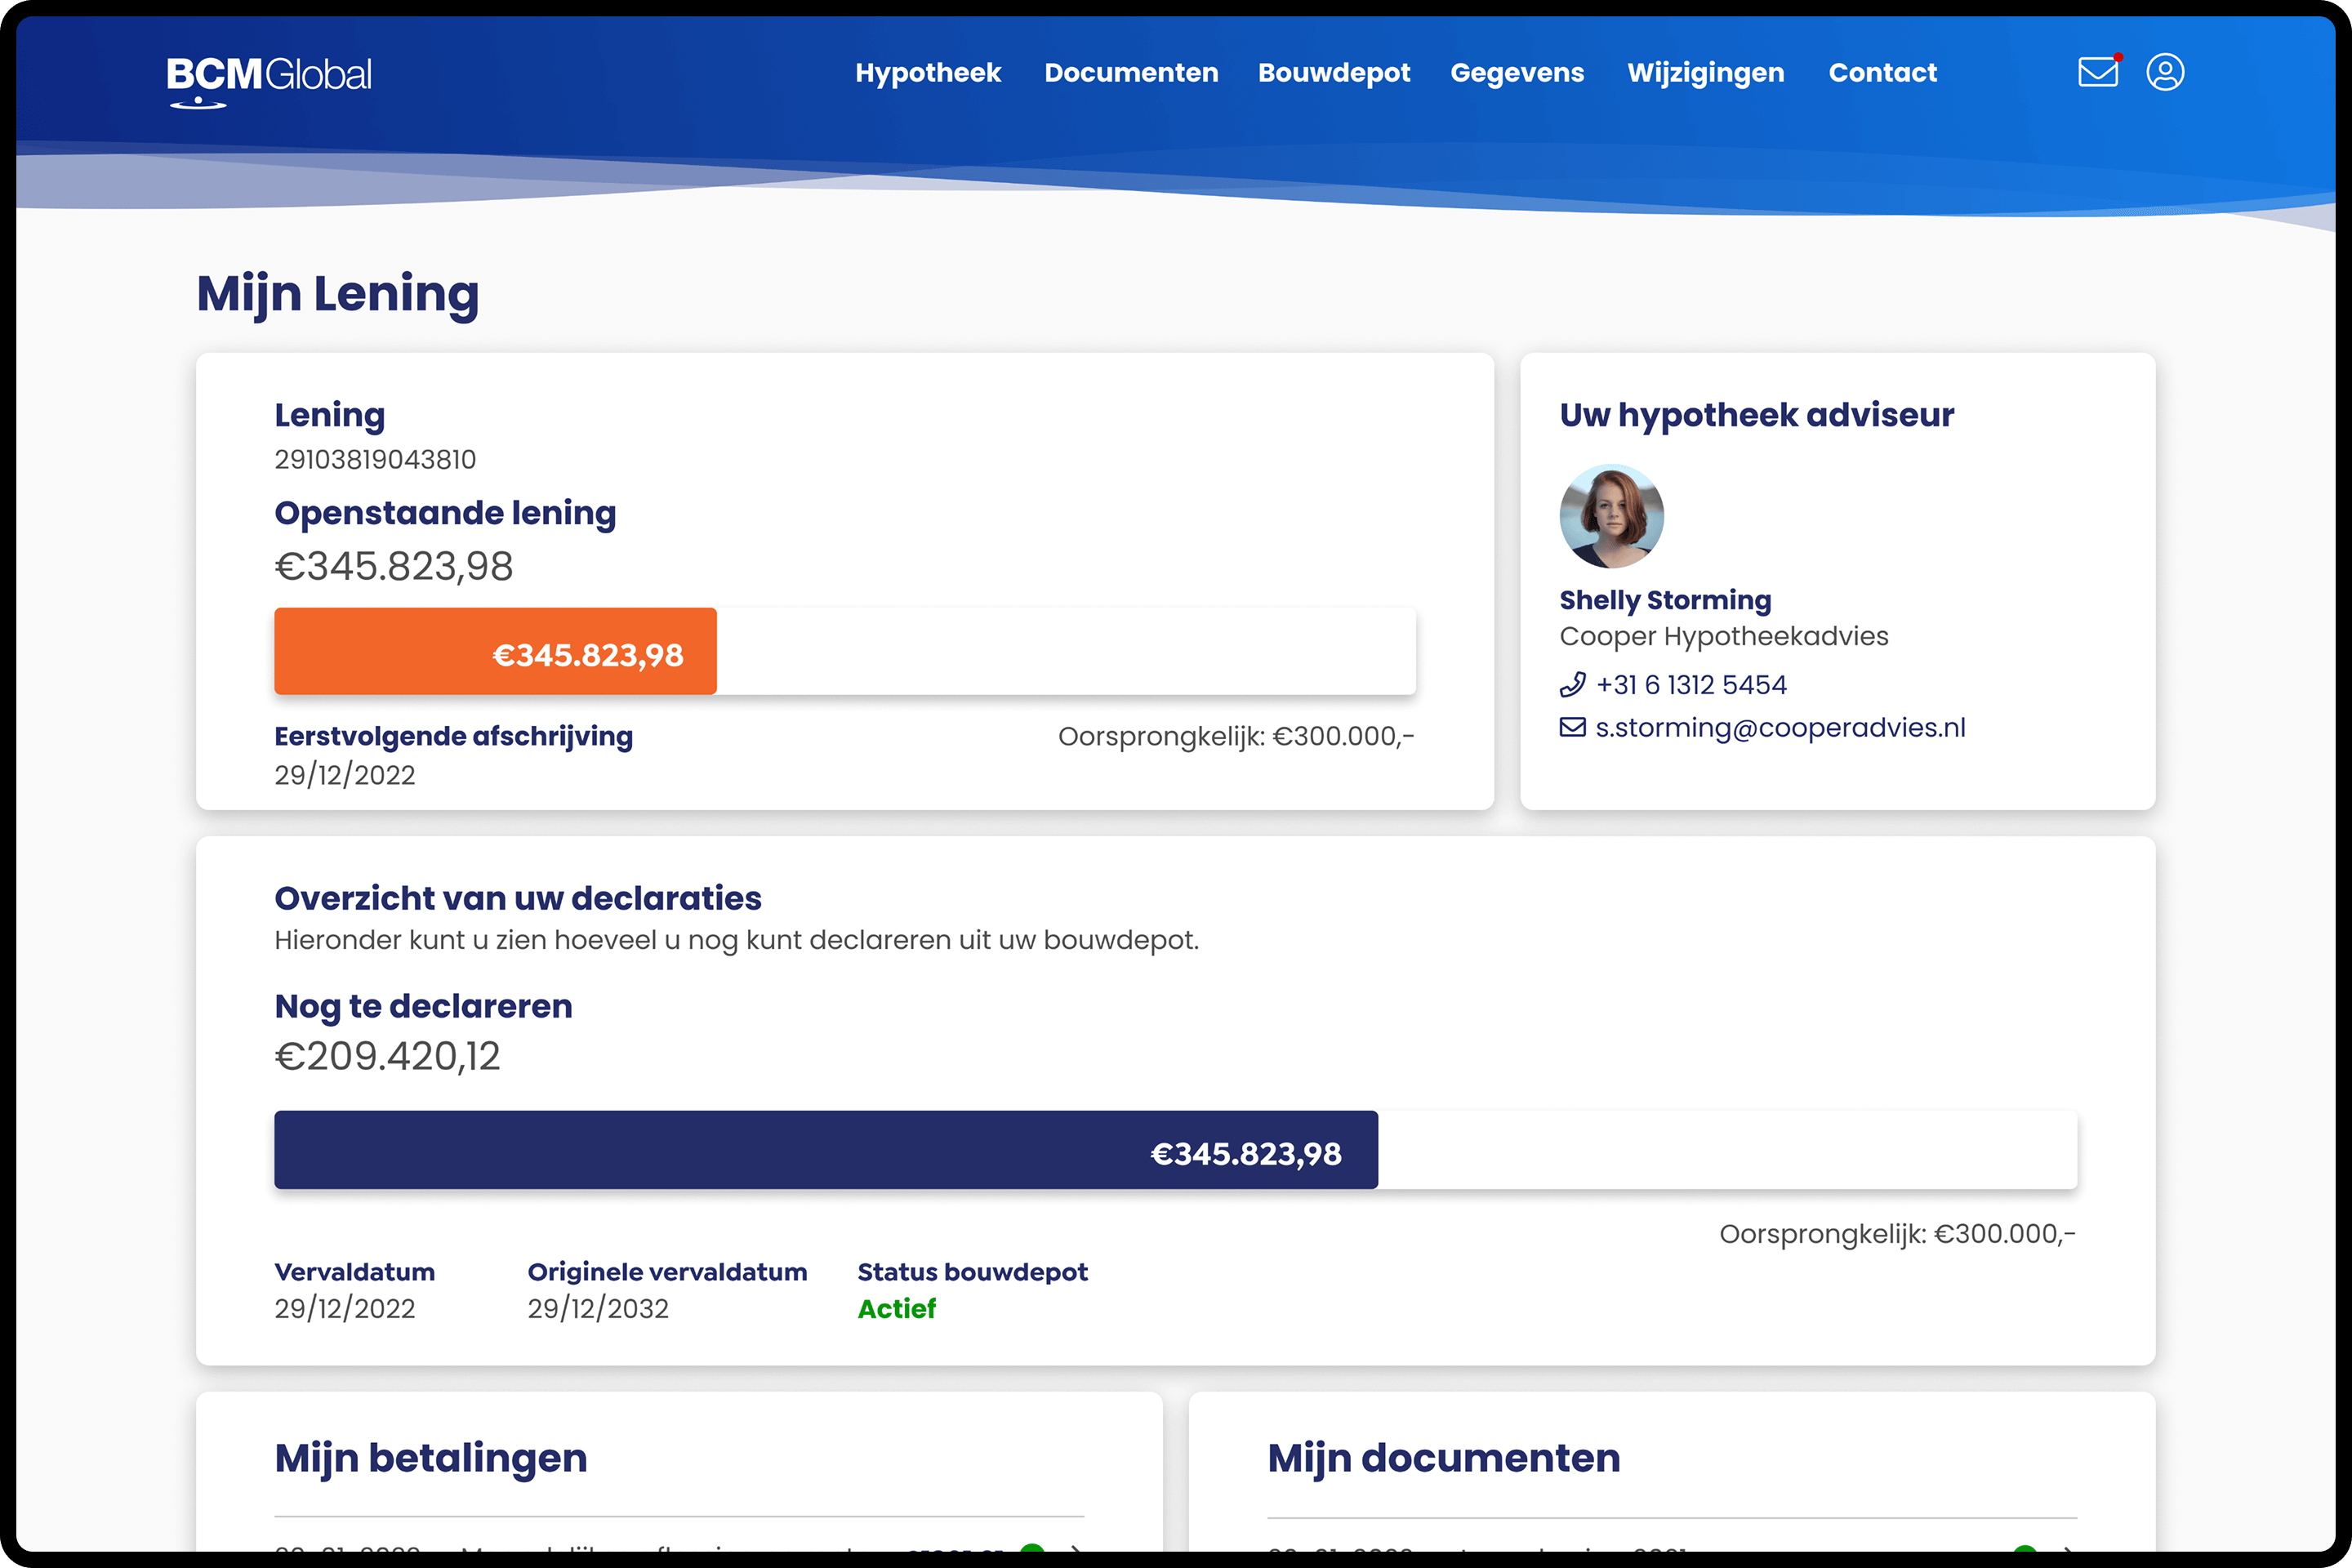
Task: Navigate to Wijzigingen
Action: pos(1705,73)
